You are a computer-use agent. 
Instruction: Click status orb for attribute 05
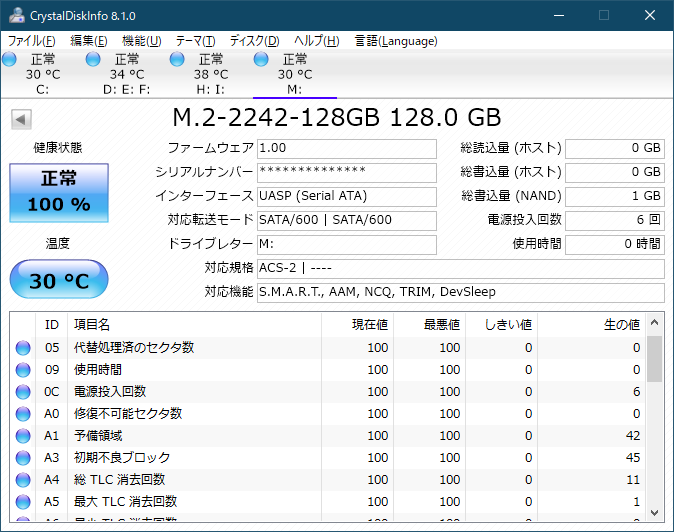23,348
